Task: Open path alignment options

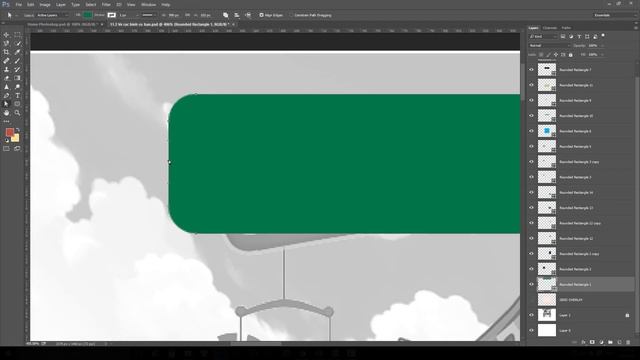Action: 237,15
